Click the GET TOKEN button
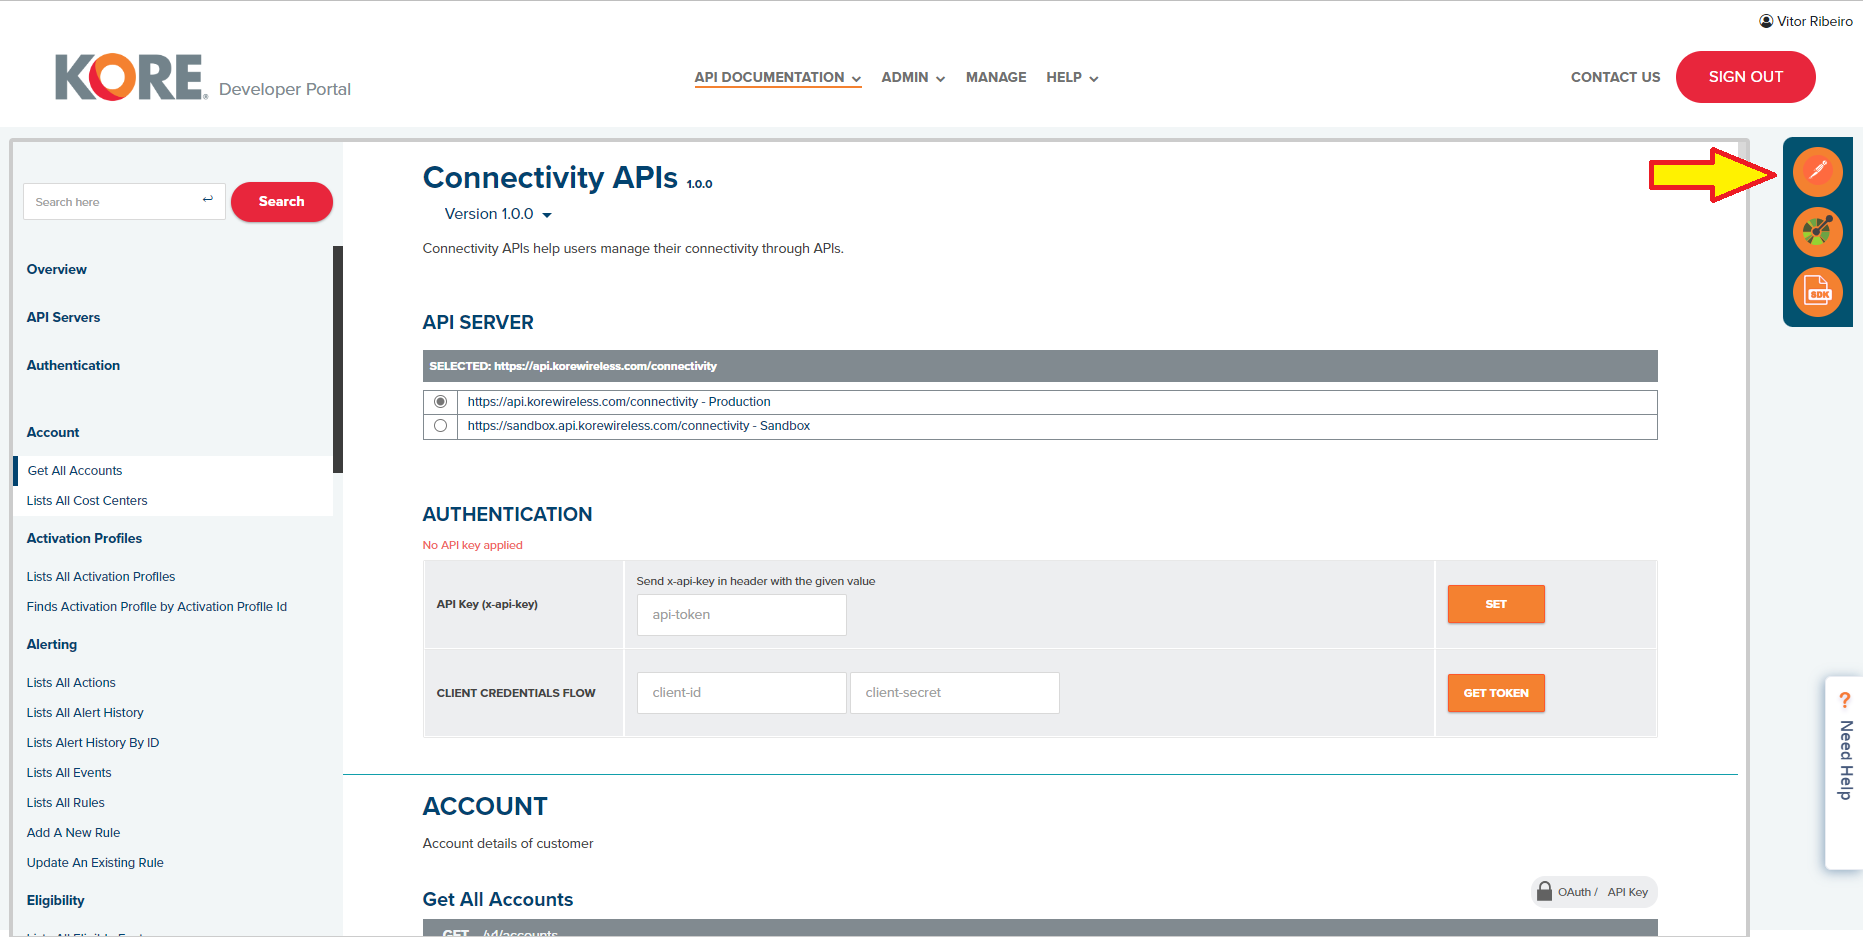 pos(1495,692)
